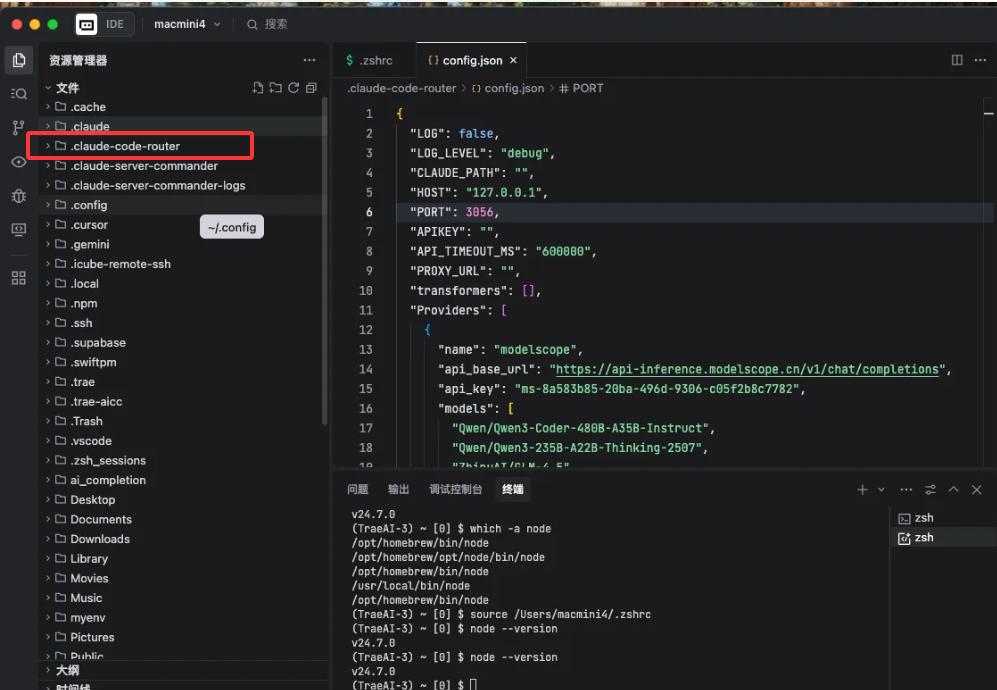Click the terminal panel settings sliders icon
This screenshot has width=997, height=690.
click(x=930, y=490)
